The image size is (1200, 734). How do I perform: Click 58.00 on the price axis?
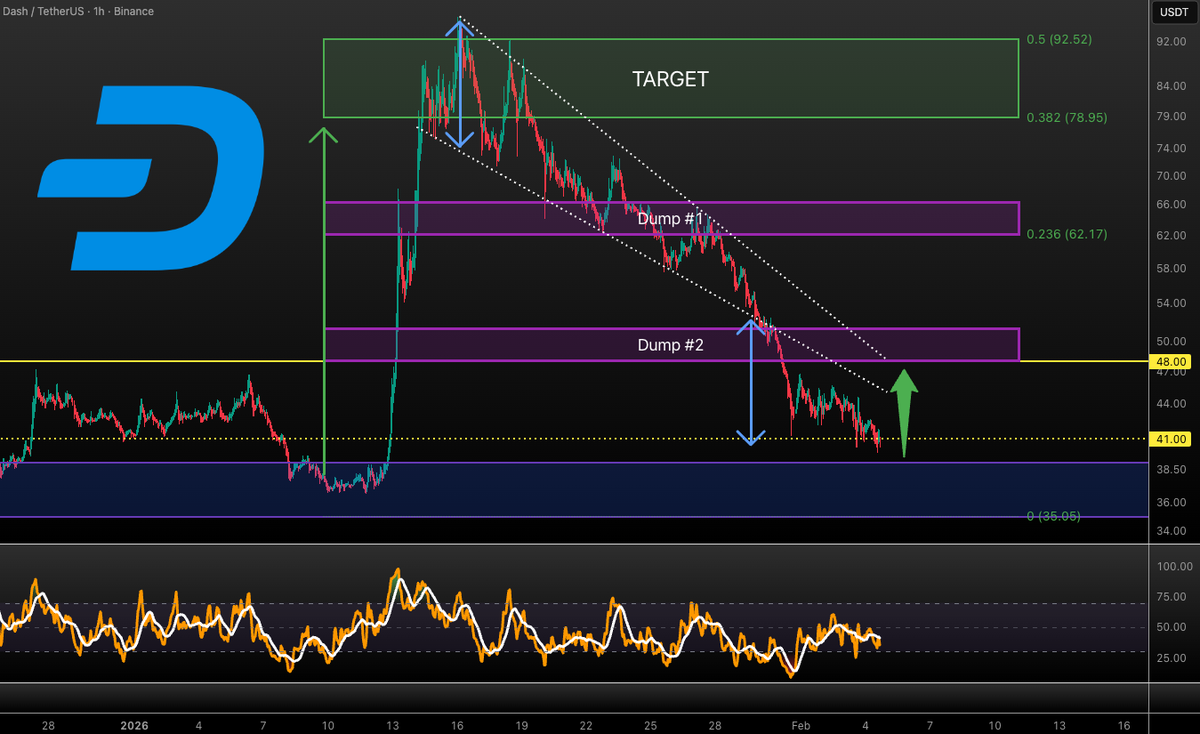tap(1171, 270)
